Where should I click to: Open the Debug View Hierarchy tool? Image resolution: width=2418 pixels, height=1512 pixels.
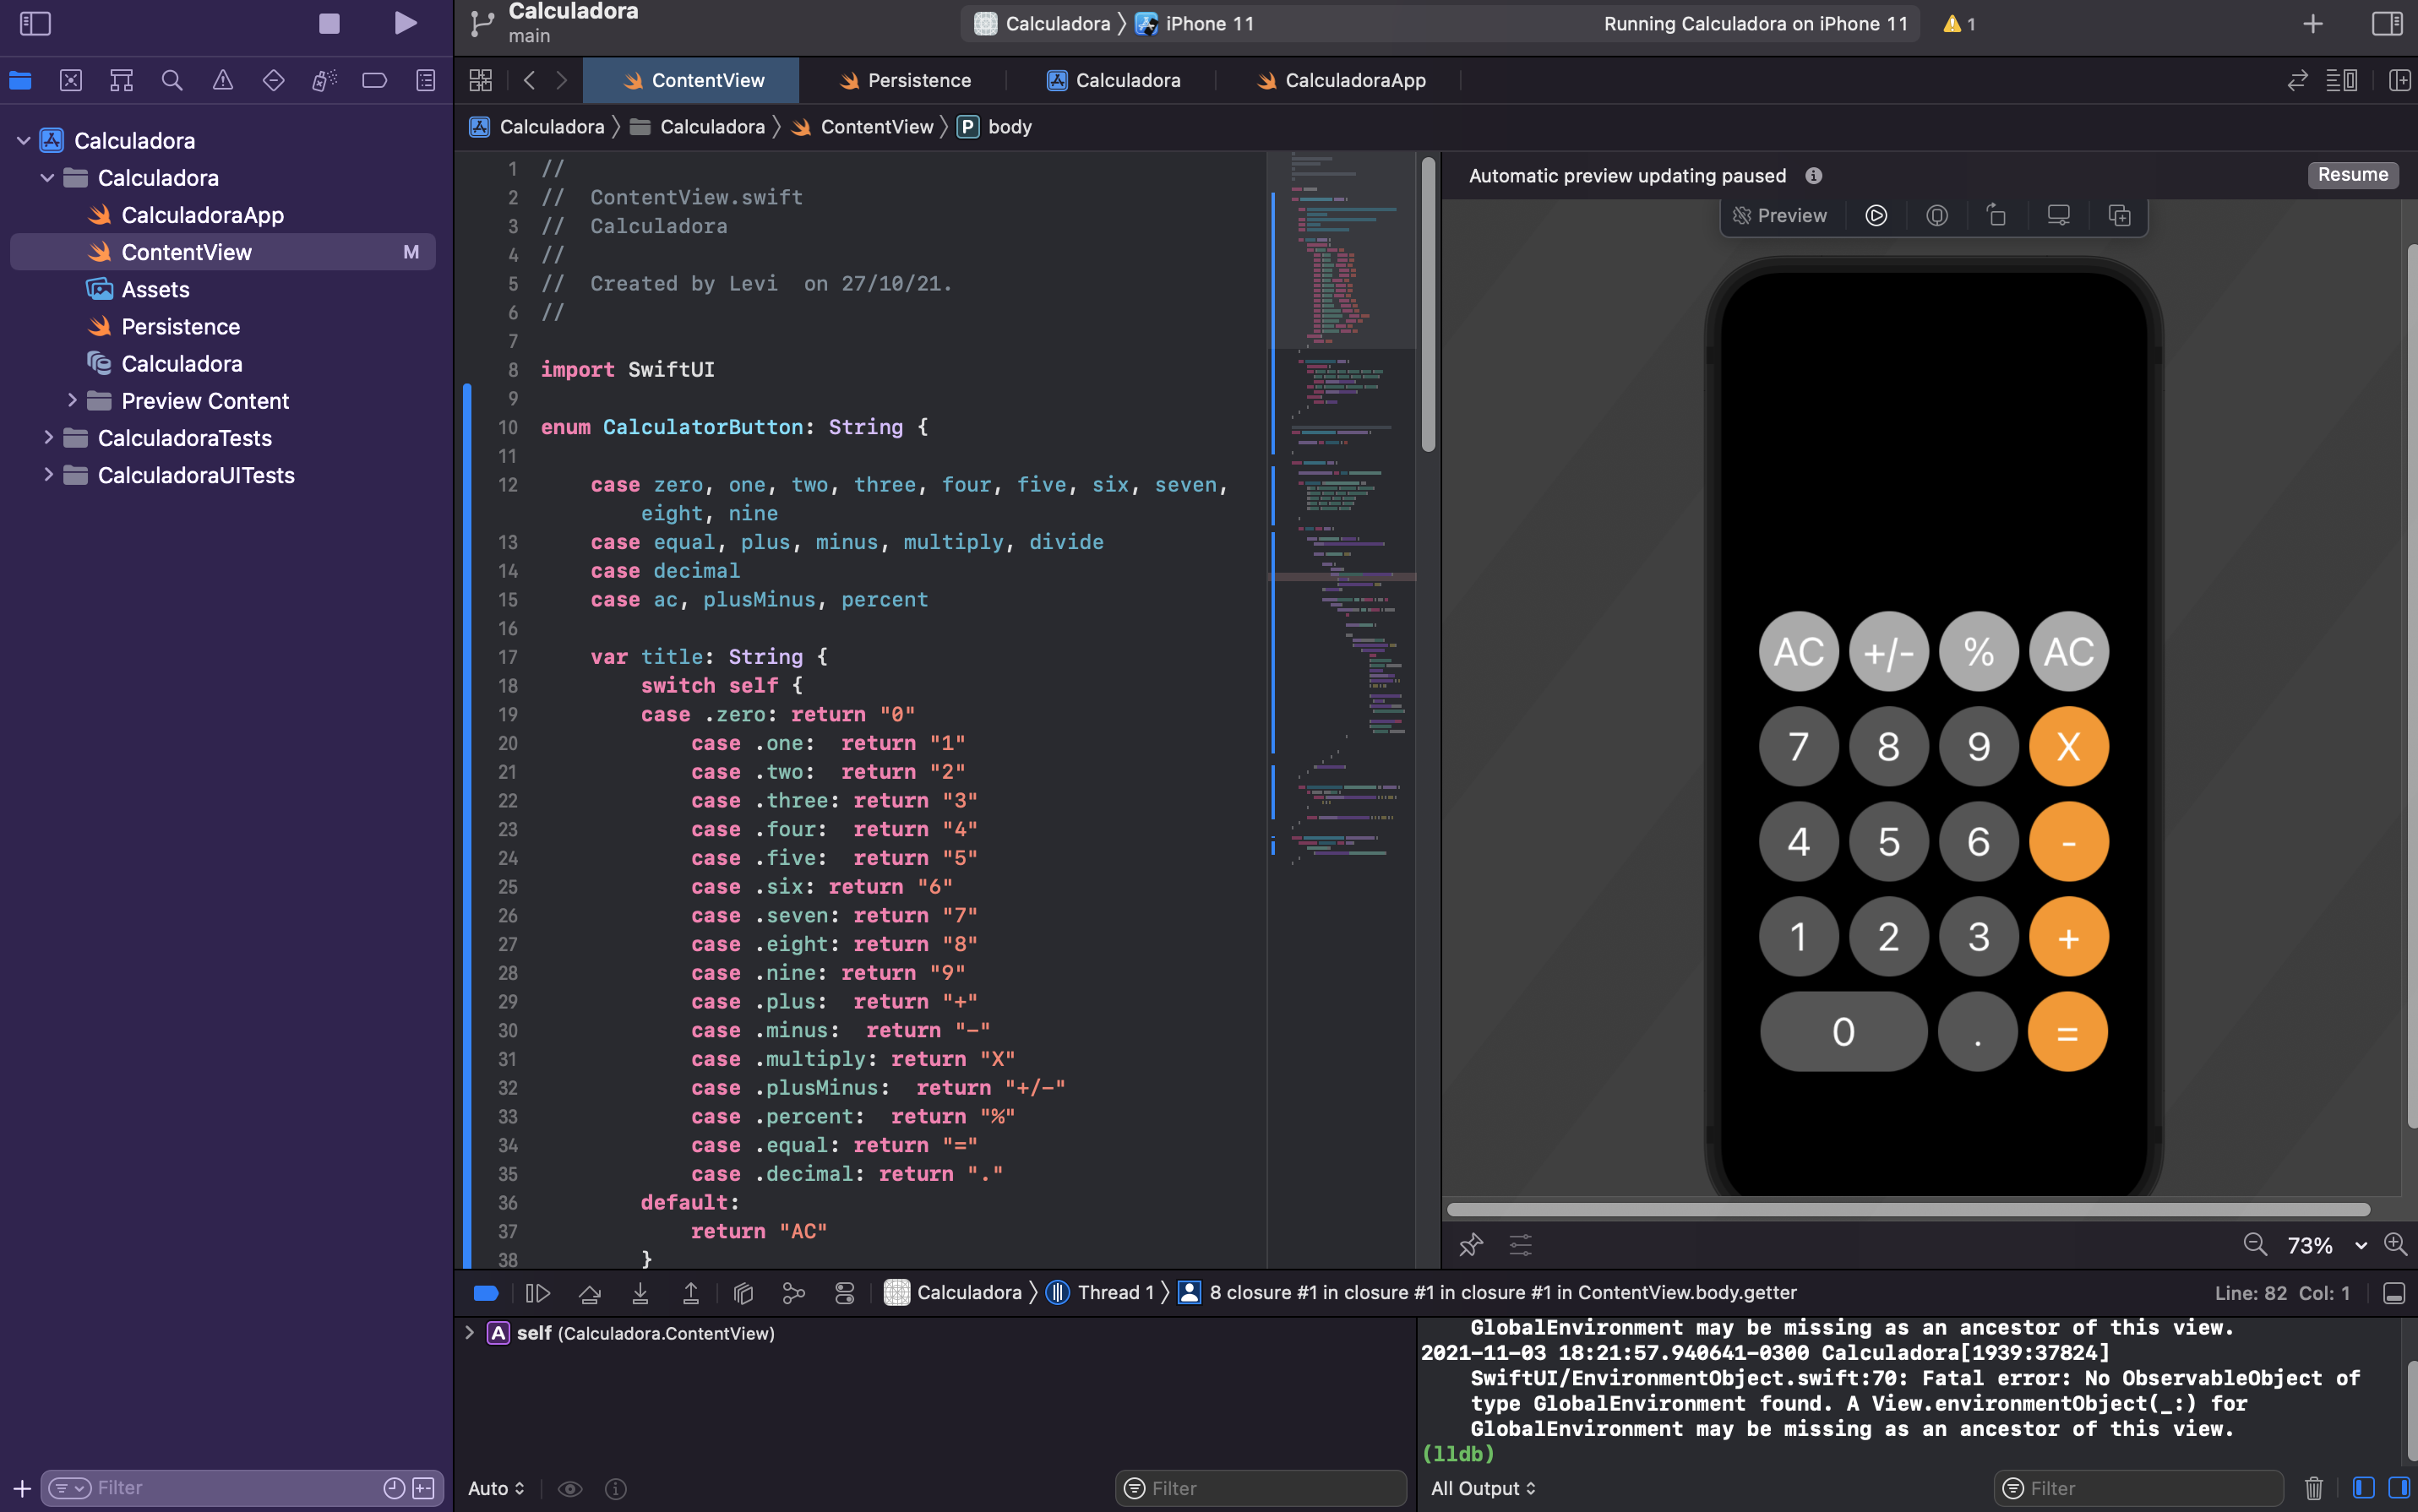coord(743,1292)
